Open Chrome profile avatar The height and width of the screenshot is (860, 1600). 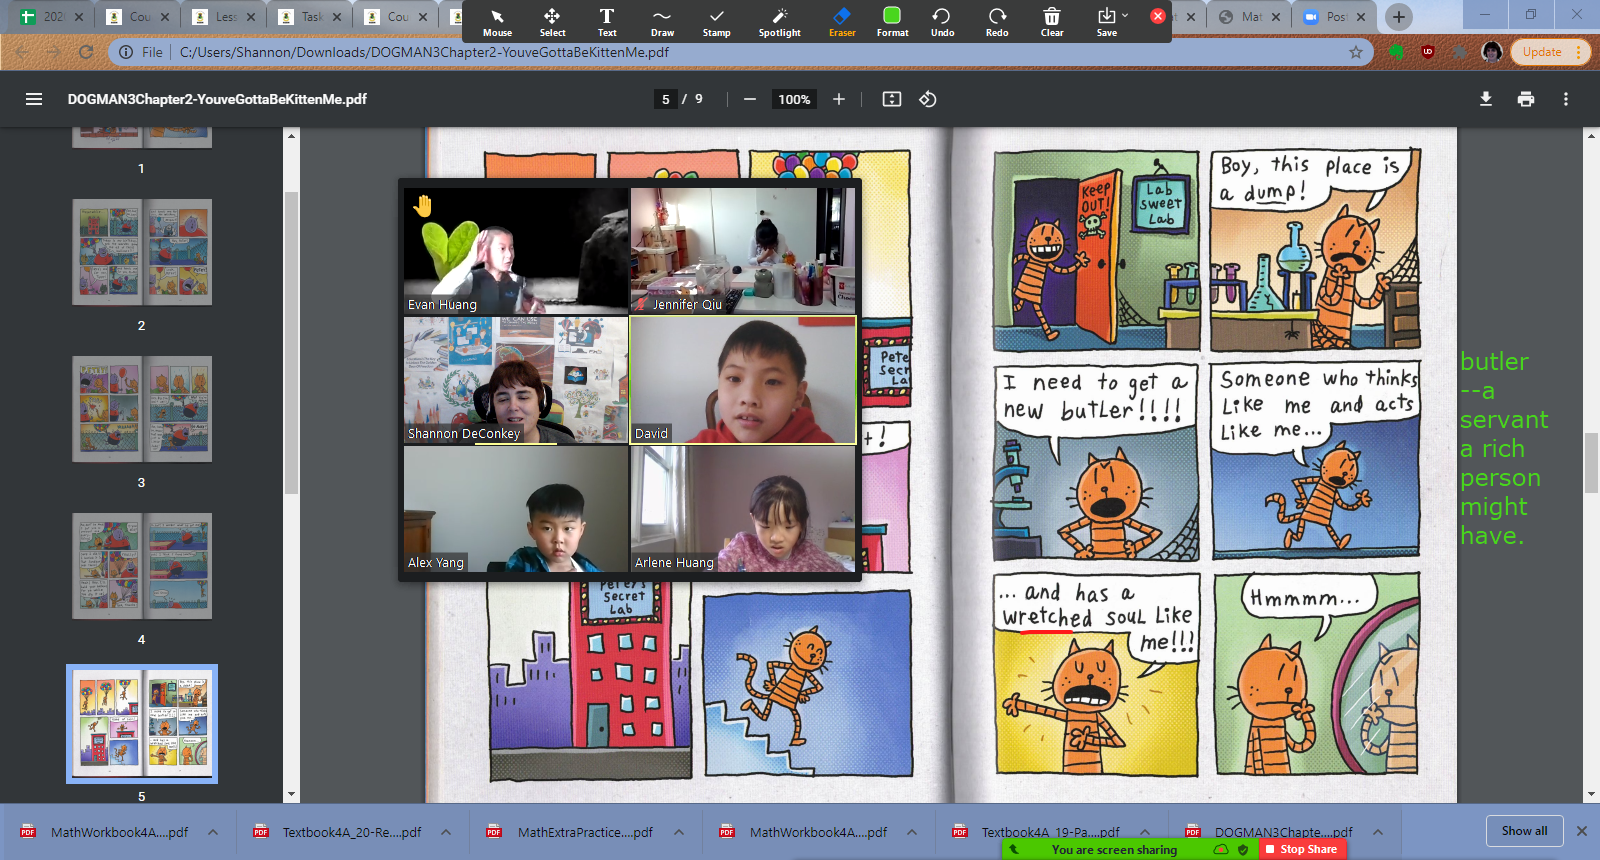click(x=1492, y=52)
